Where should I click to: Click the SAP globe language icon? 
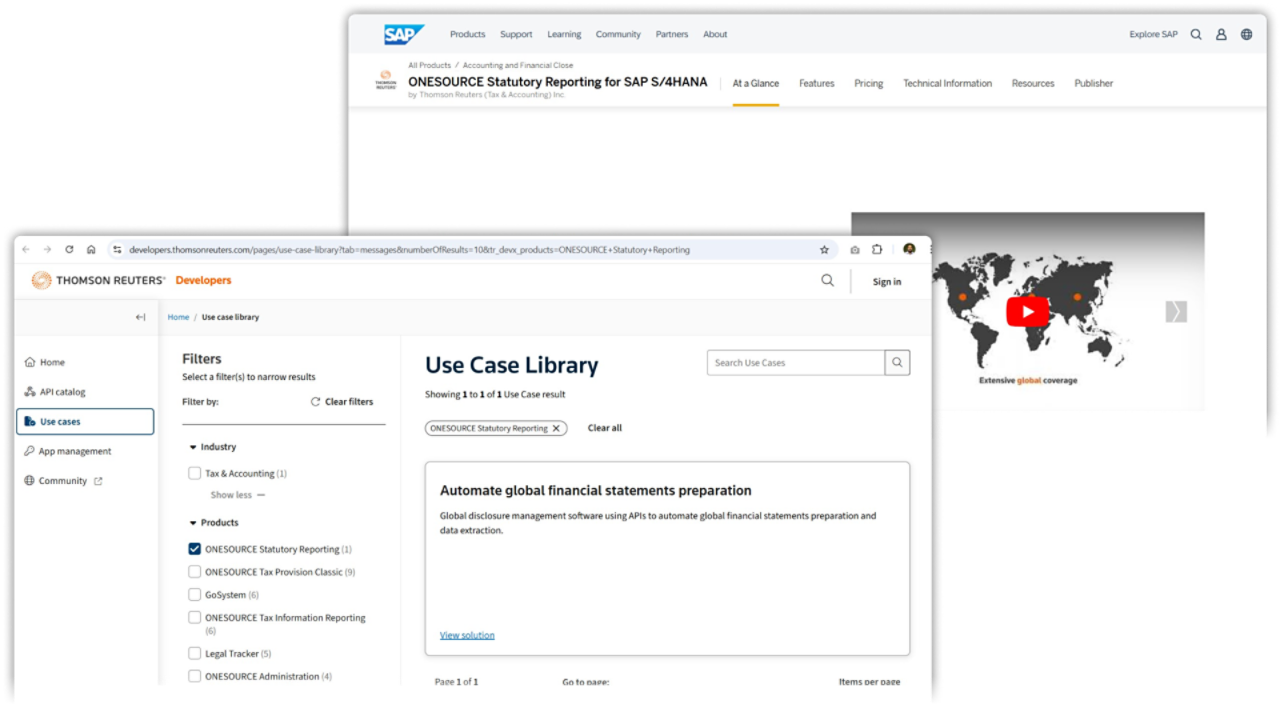[x=1246, y=34]
